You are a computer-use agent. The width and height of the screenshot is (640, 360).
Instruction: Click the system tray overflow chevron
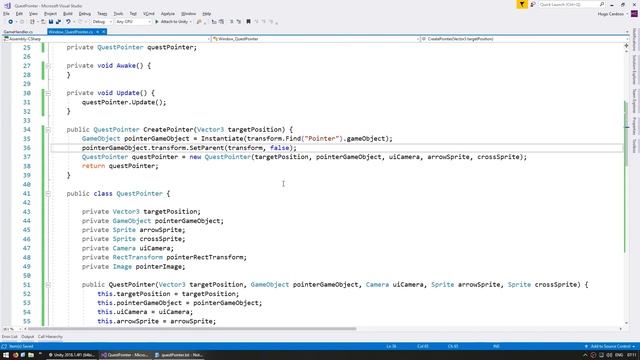point(585,355)
